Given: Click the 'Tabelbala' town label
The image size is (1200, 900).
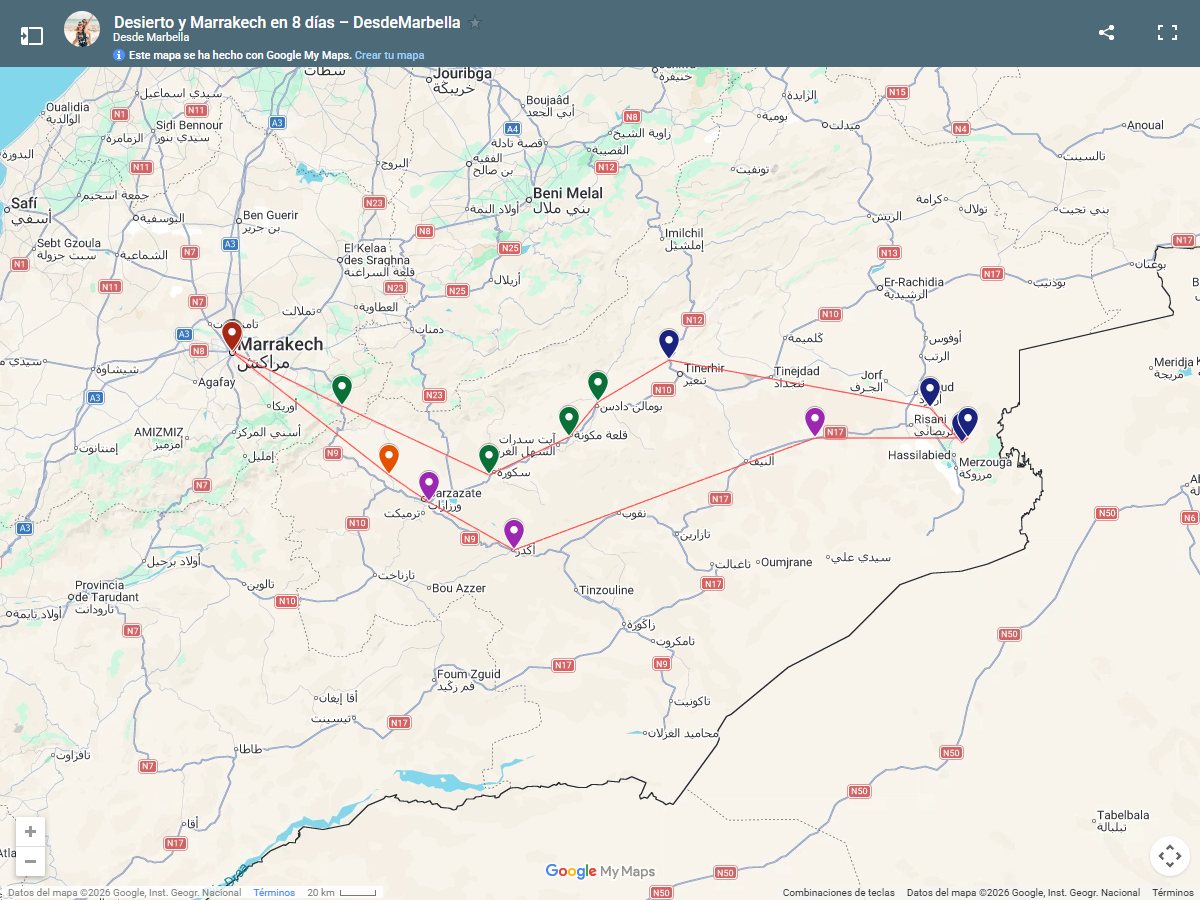Looking at the screenshot, I should [x=1123, y=815].
